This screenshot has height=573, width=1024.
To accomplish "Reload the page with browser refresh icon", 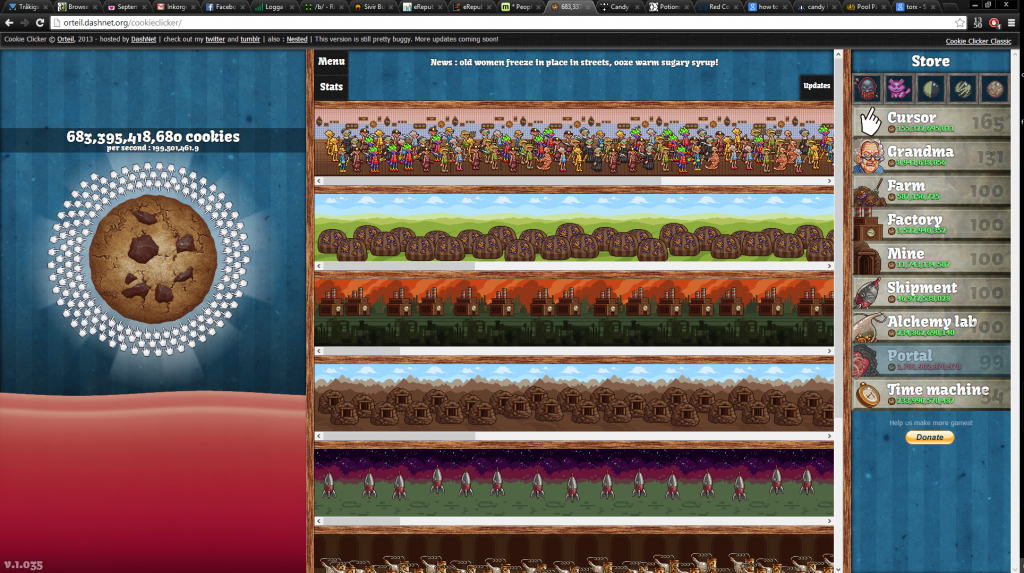I will pyautogui.click(x=40, y=23).
